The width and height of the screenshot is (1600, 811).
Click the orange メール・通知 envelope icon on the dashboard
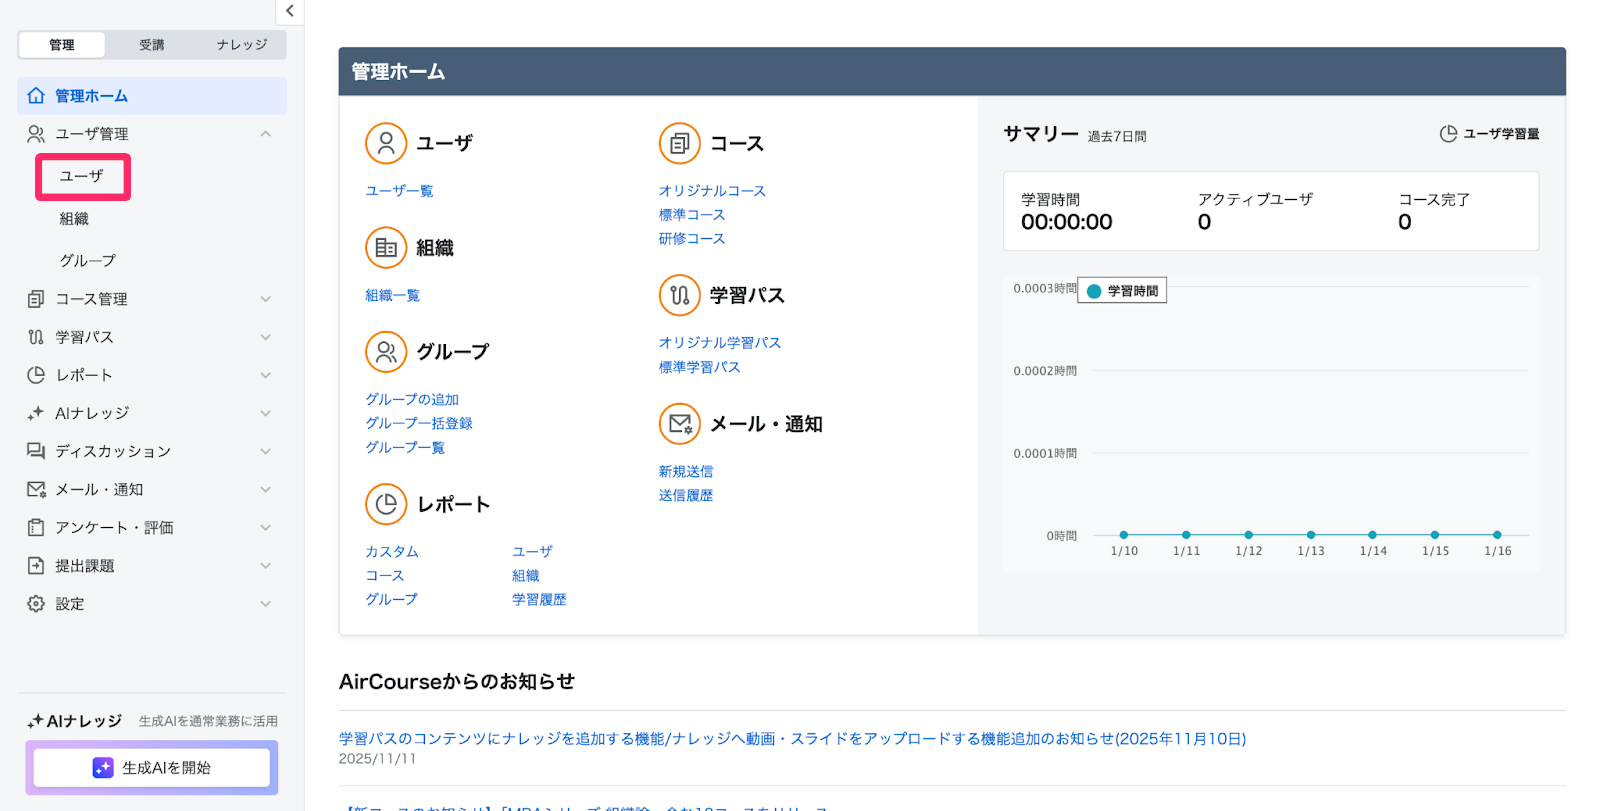[x=680, y=424]
